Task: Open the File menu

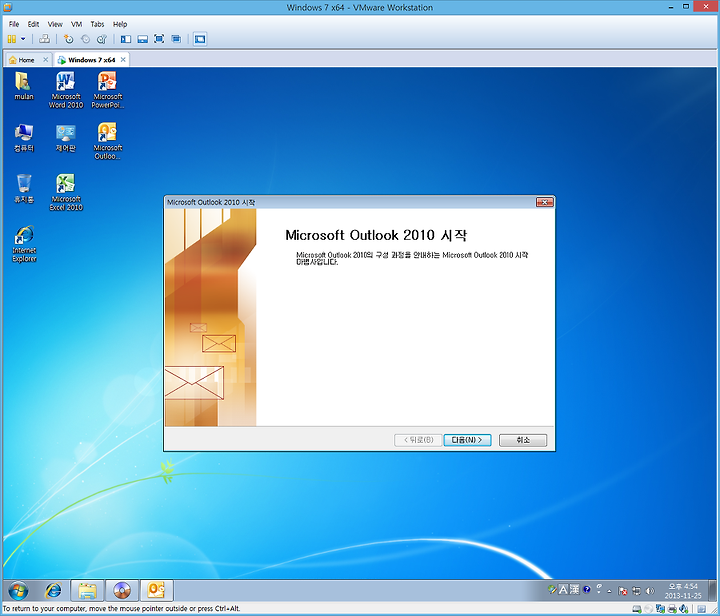Action: pos(14,24)
